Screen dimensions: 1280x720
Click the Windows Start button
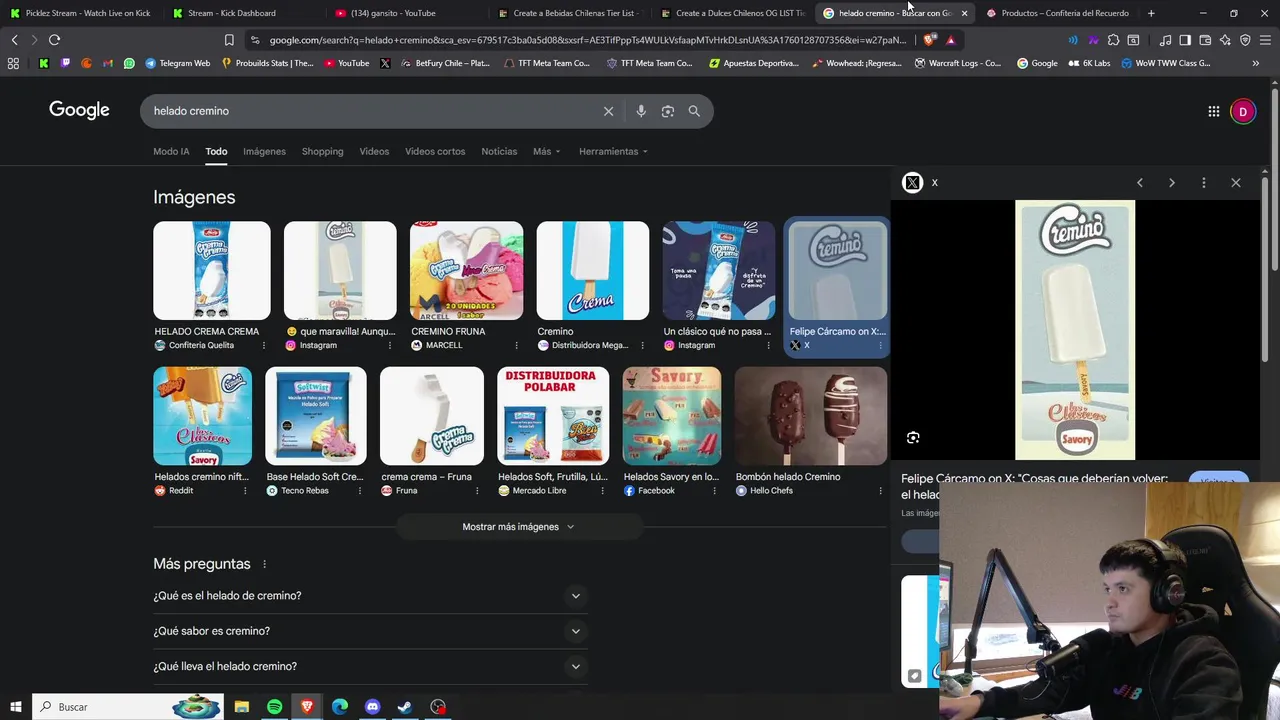pyautogui.click(x=15, y=707)
